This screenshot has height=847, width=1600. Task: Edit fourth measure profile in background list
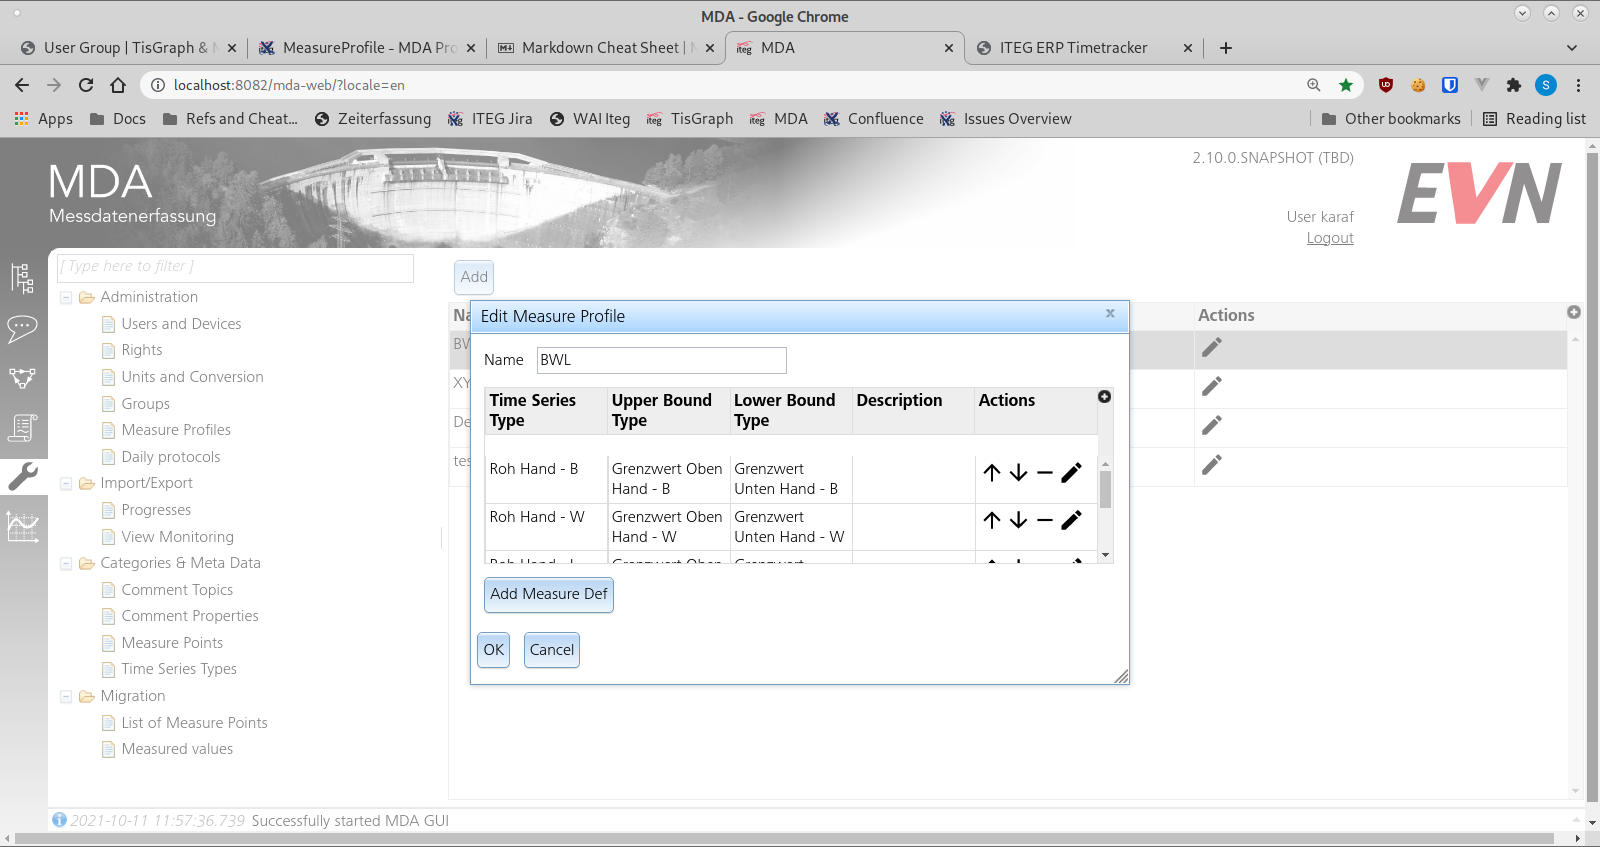point(1212,464)
